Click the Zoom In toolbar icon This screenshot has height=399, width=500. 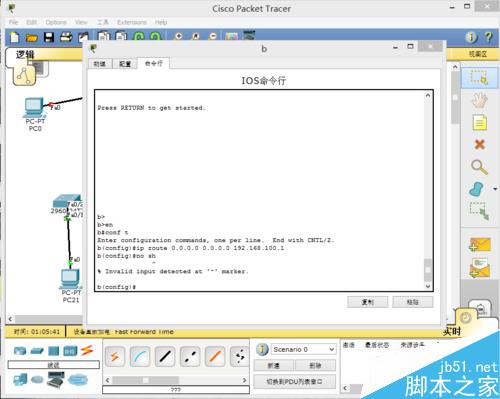179,36
